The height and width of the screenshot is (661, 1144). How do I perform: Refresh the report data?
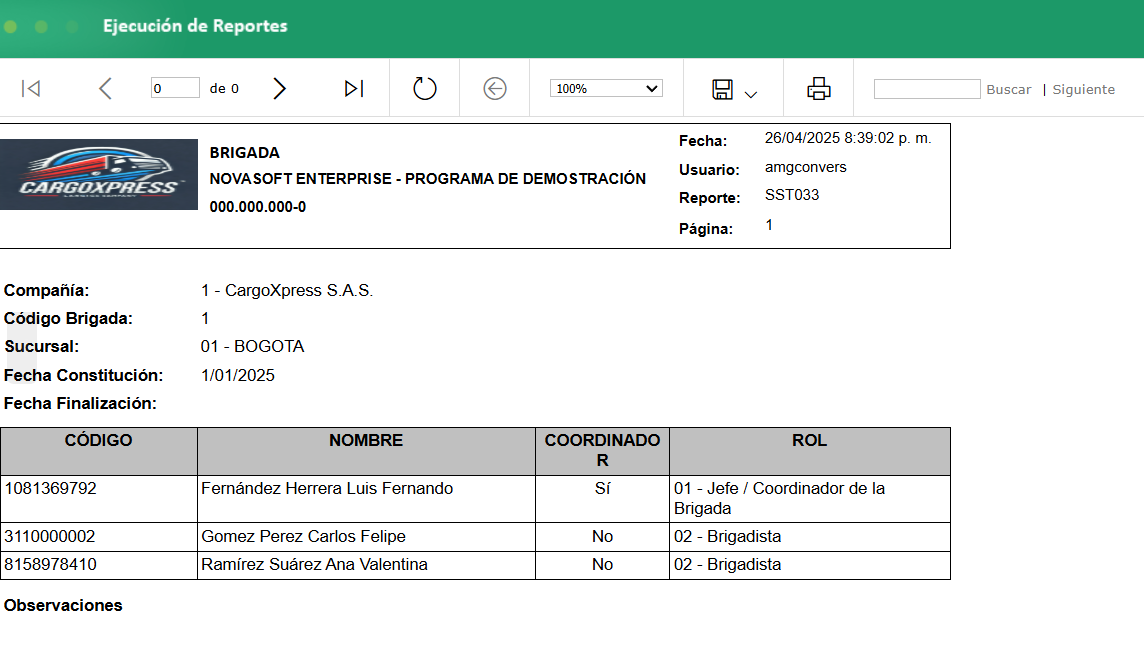[424, 88]
